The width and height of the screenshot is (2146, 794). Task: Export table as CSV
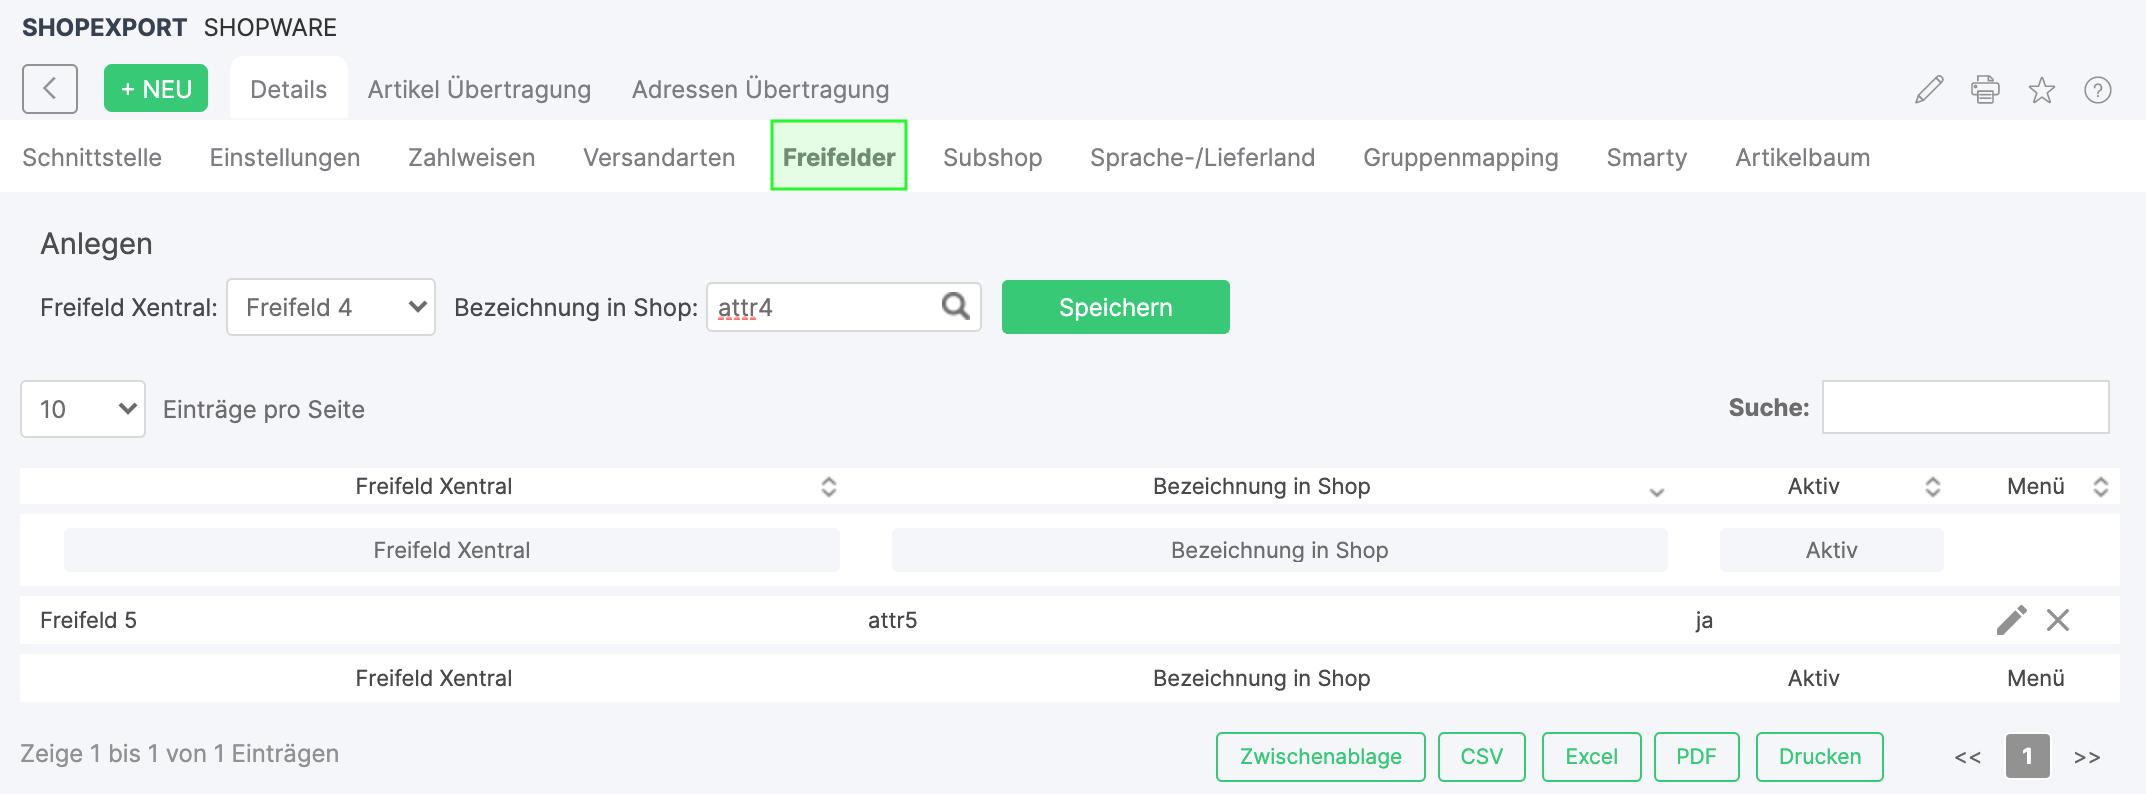click(1481, 756)
